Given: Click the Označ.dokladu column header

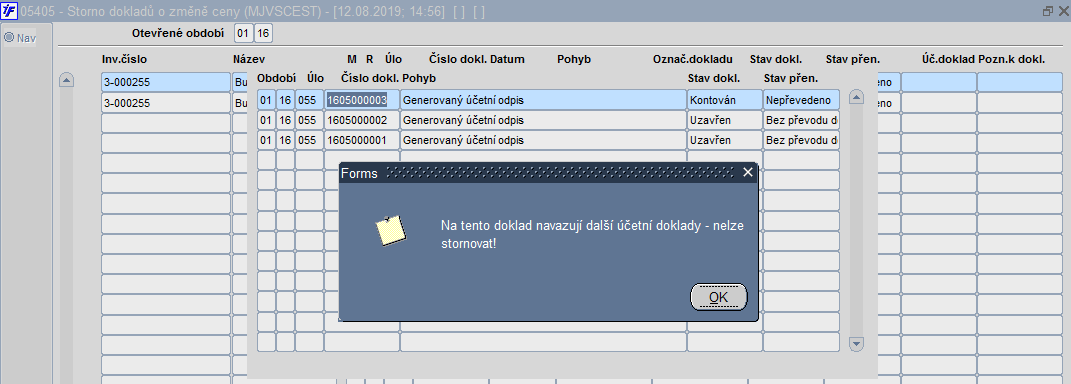Looking at the screenshot, I should 693,59.
